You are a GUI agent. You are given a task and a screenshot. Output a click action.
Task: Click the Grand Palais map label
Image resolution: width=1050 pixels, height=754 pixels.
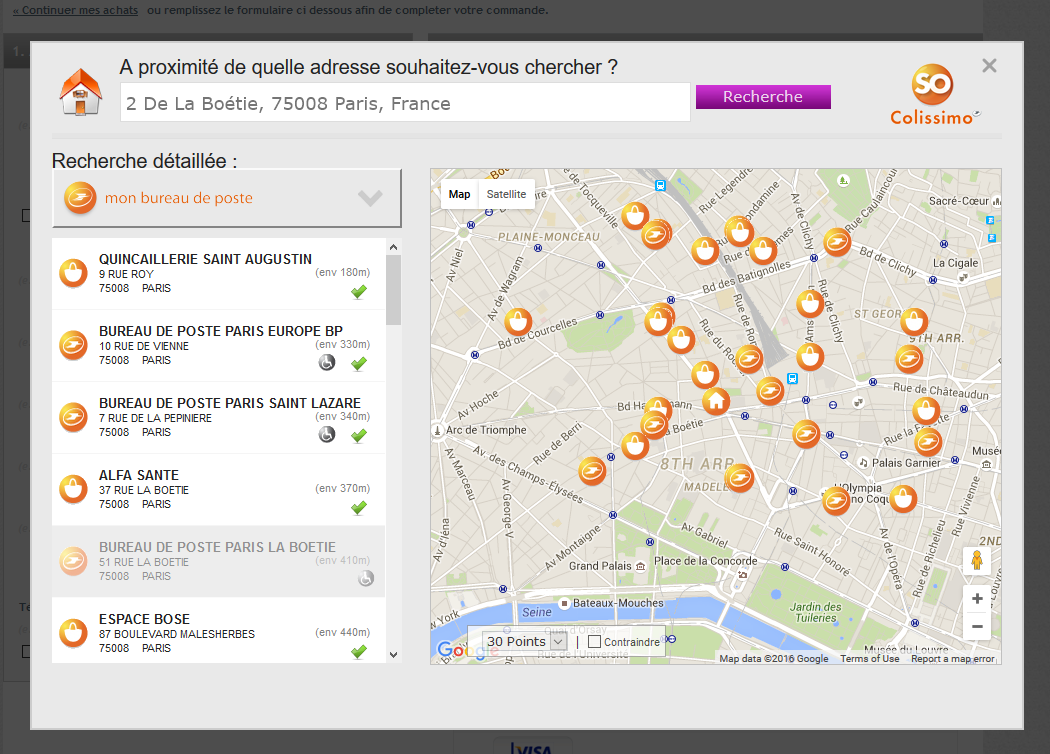point(600,566)
